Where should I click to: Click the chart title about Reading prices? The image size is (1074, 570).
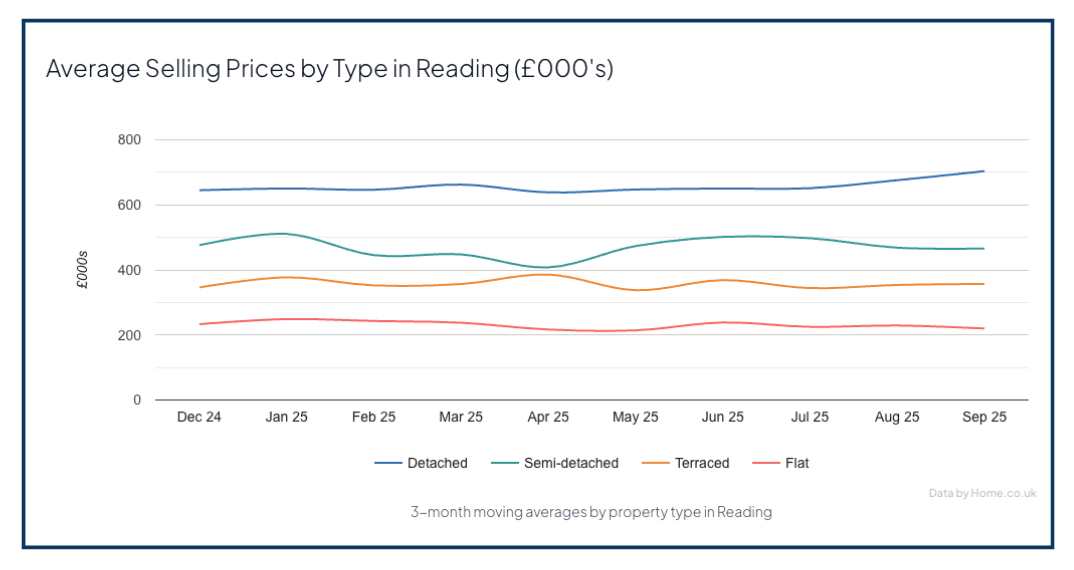(329, 70)
